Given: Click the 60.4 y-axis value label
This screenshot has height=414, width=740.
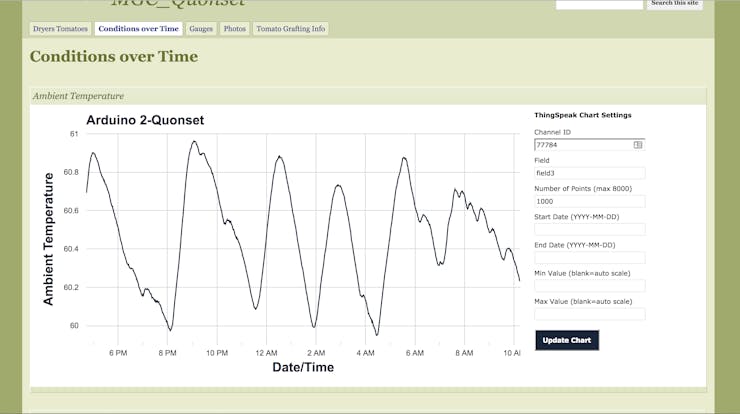Looking at the screenshot, I should pos(71,249).
